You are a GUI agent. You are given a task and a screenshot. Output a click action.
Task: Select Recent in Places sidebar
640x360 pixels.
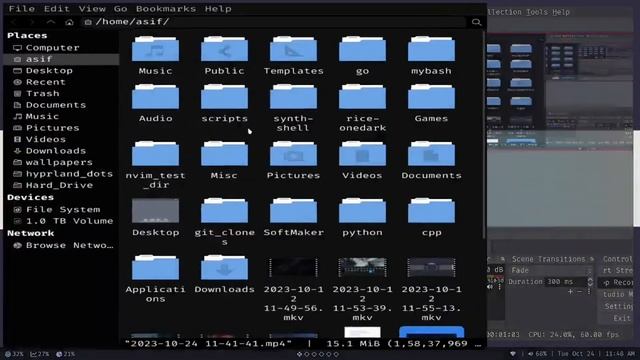pyautogui.click(x=61, y=82)
